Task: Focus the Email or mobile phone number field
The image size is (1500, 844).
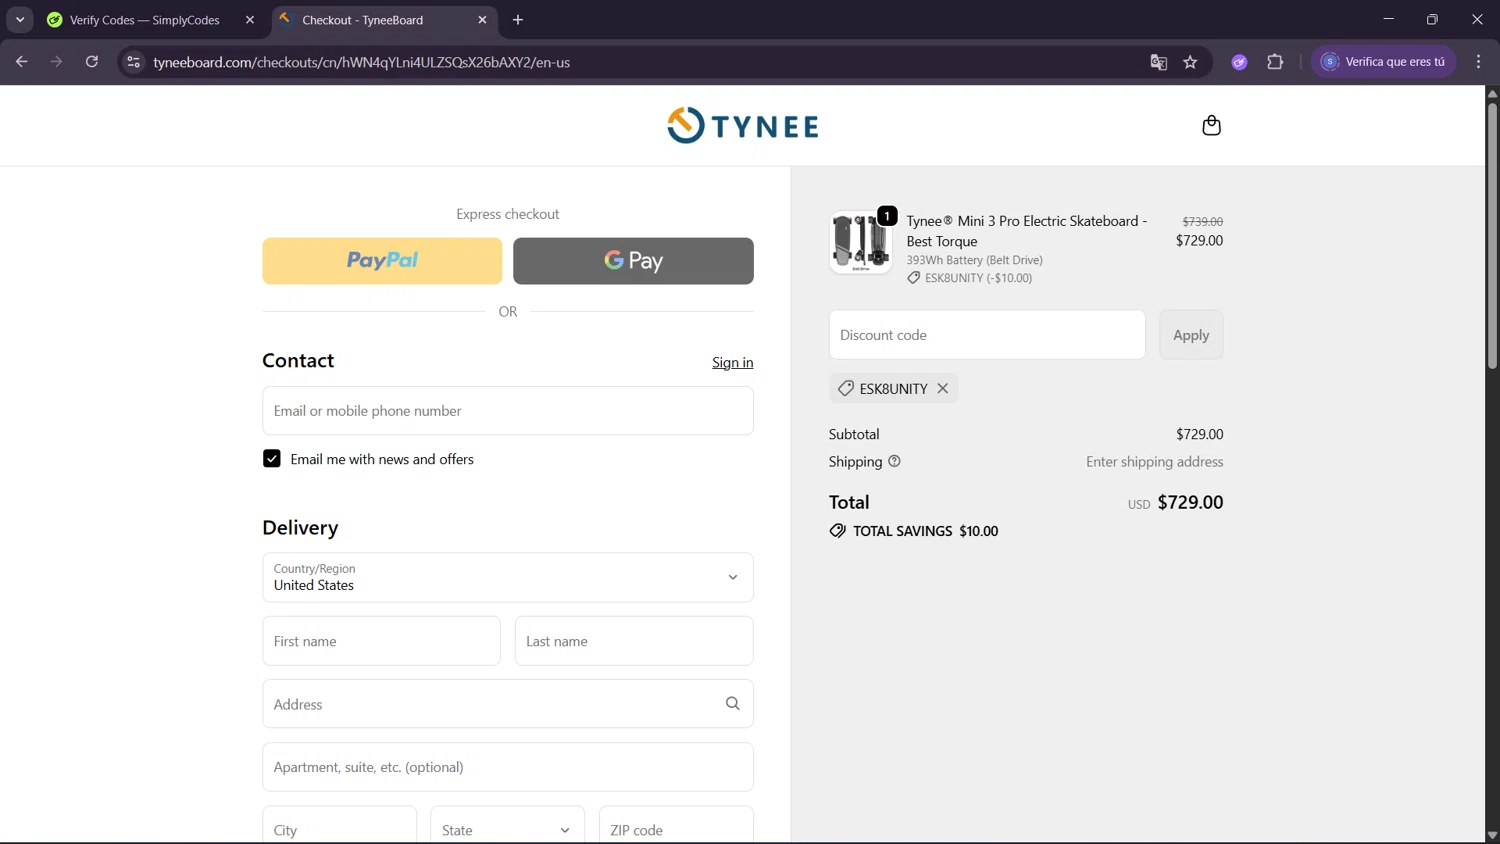Action: 508,411
